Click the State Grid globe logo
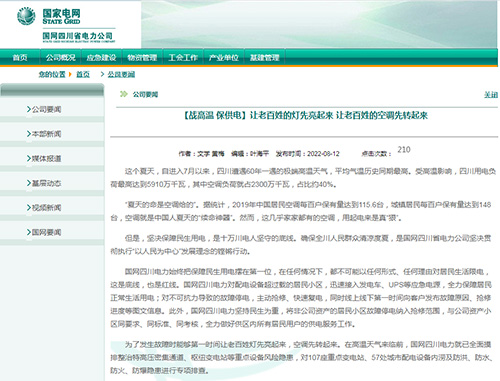The width and height of the screenshot is (500, 381). pyautogui.click(x=26, y=16)
